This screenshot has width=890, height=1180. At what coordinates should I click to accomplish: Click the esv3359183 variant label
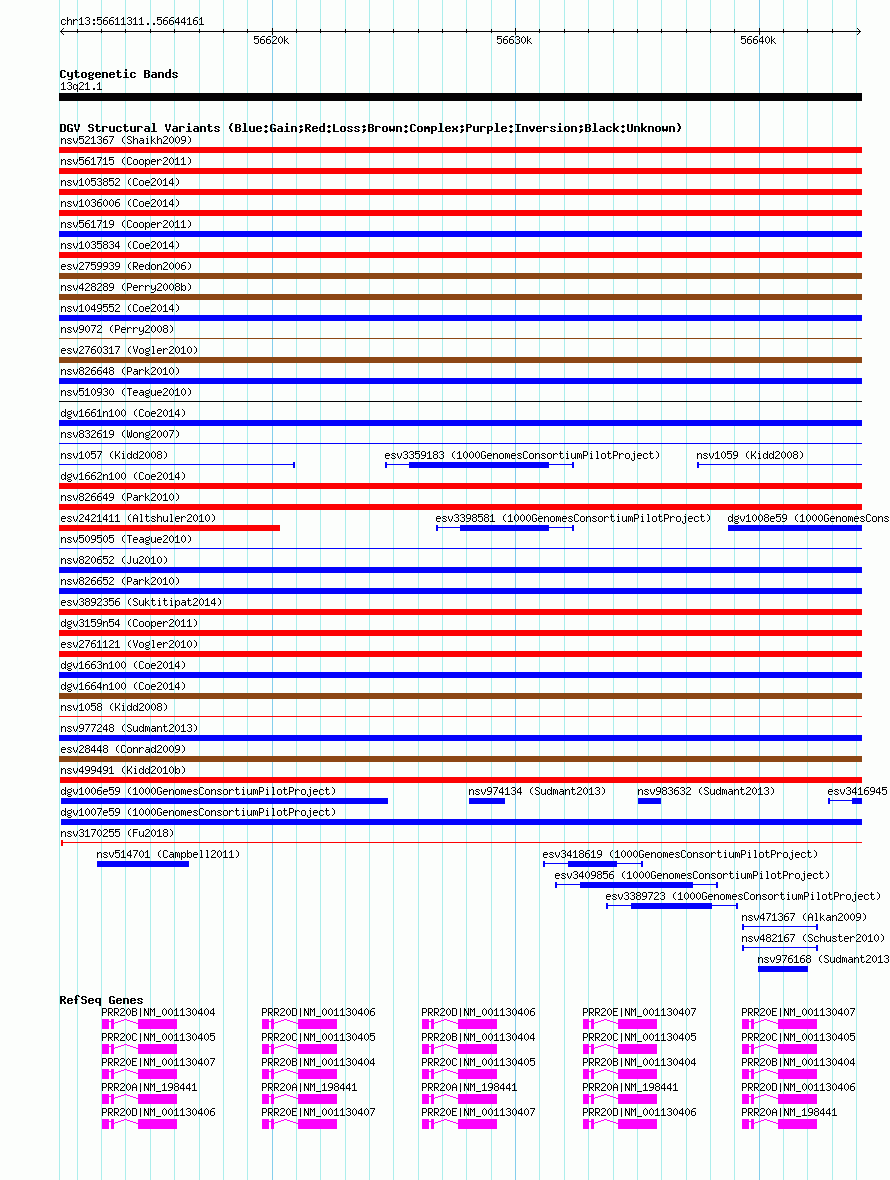(x=522, y=455)
